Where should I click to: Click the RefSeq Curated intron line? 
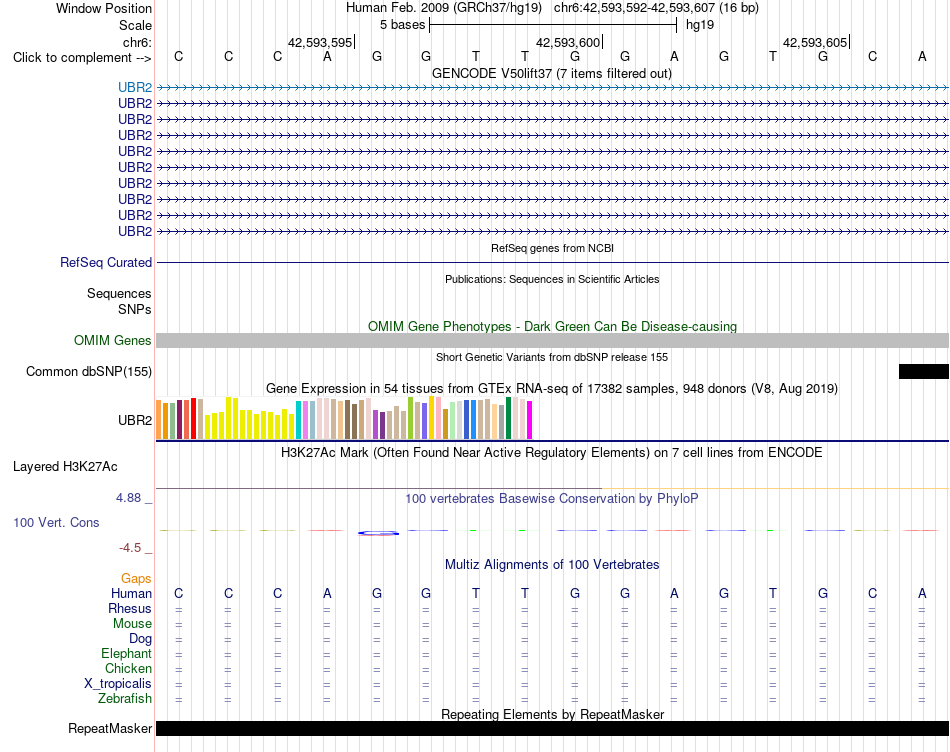pyautogui.click(x=552, y=262)
